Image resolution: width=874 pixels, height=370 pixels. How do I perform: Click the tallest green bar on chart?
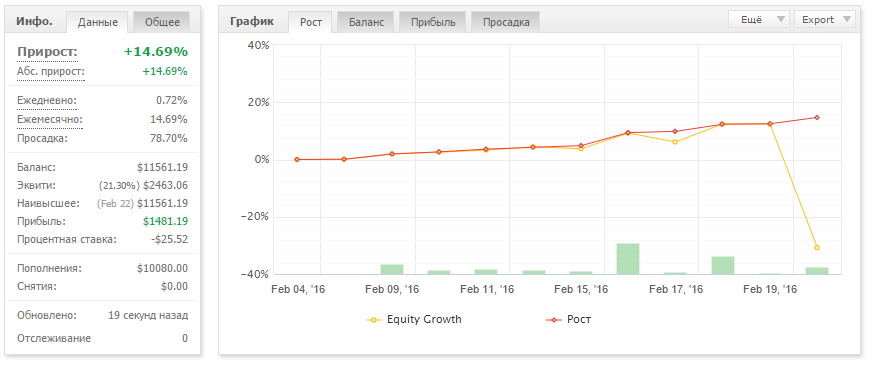coord(628,259)
